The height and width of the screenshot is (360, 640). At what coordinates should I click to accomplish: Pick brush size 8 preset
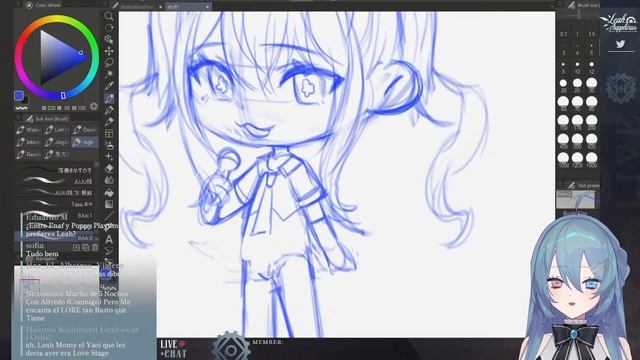click(x=563, y=68)
